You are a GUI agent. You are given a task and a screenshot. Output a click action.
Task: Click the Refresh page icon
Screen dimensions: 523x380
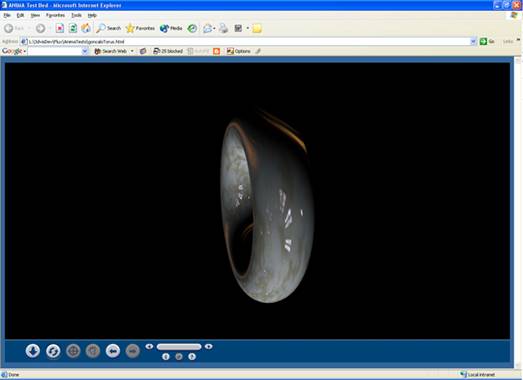pyautogui.click(x=73, y=28)
